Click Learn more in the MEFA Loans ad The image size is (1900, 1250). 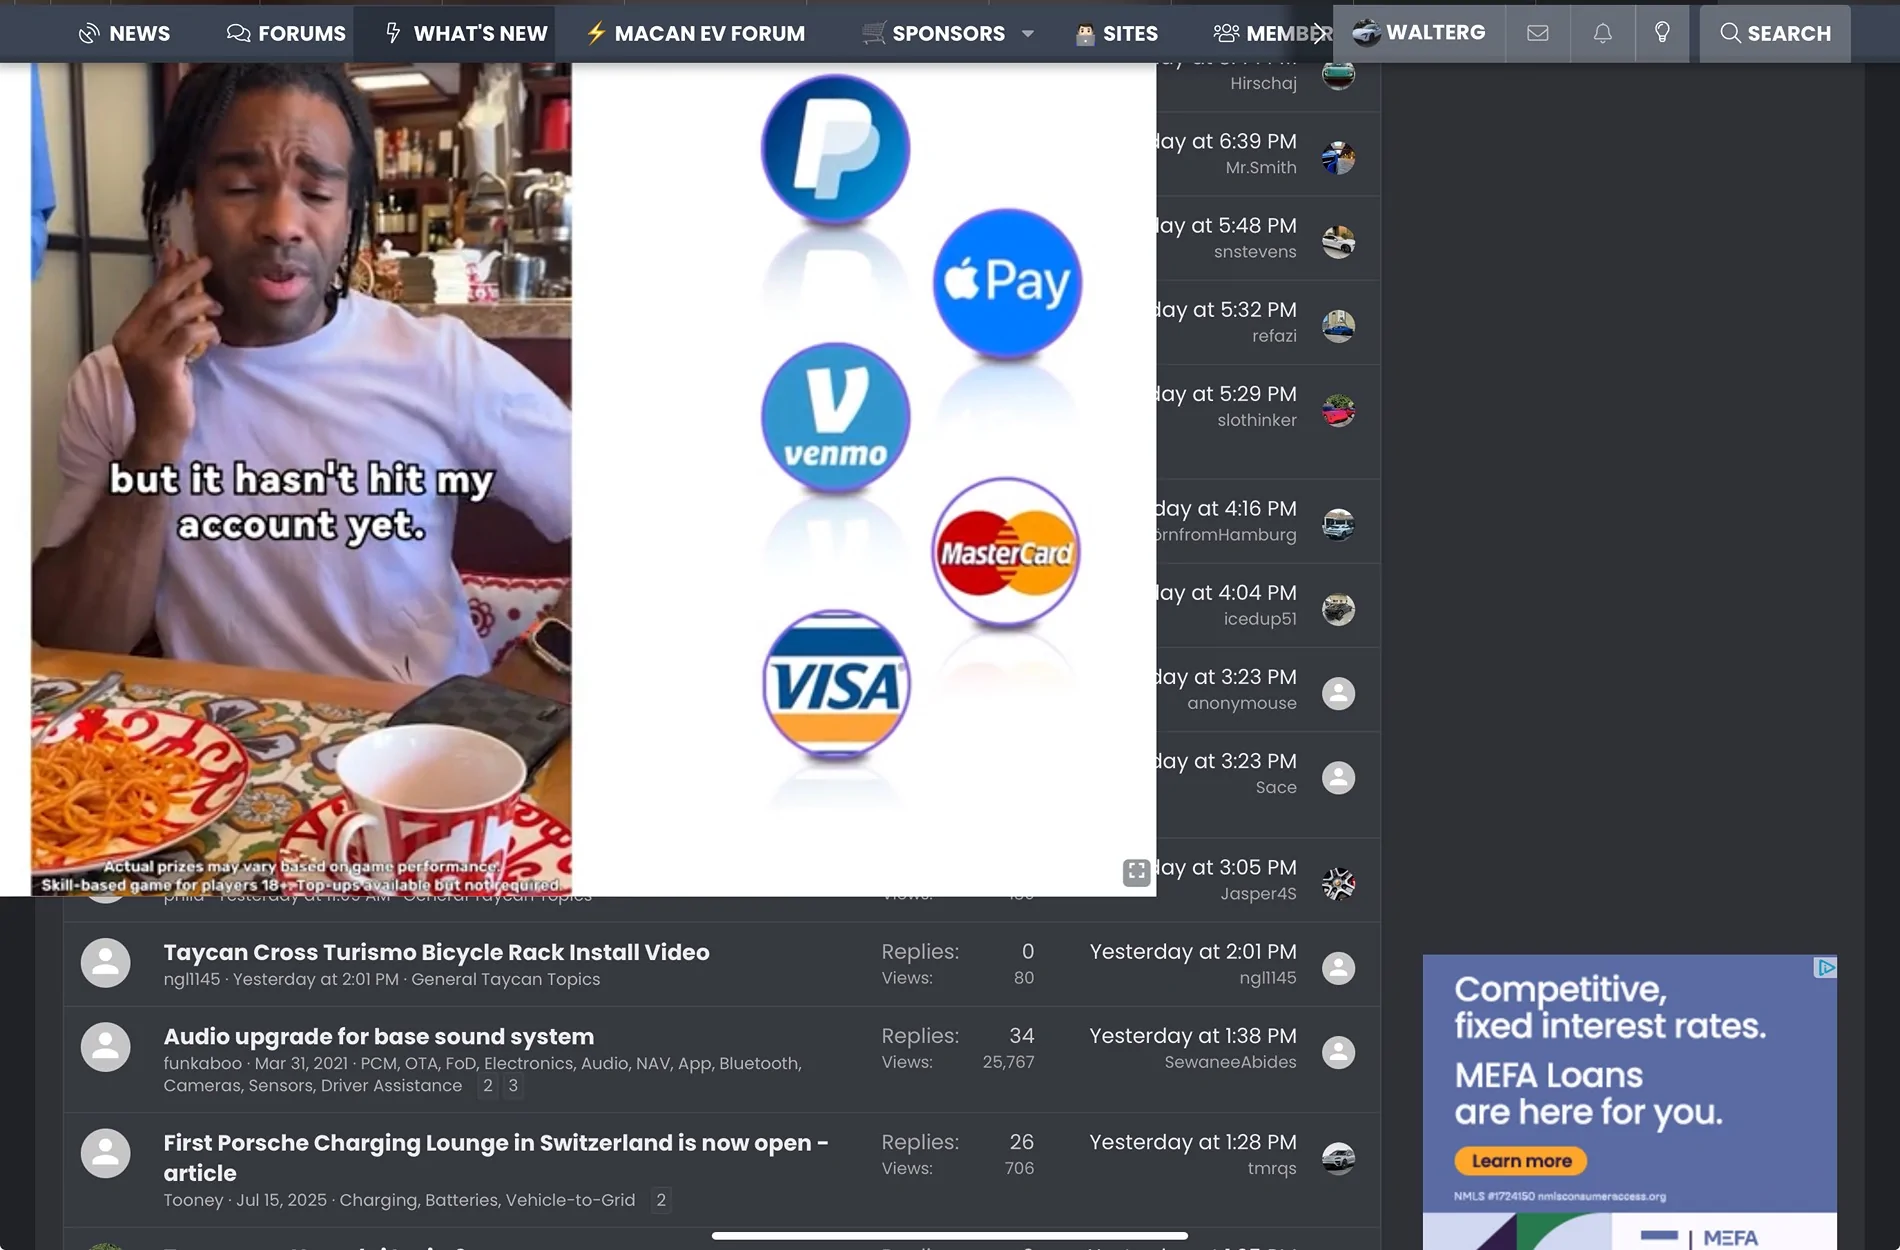[1521, 1161]
